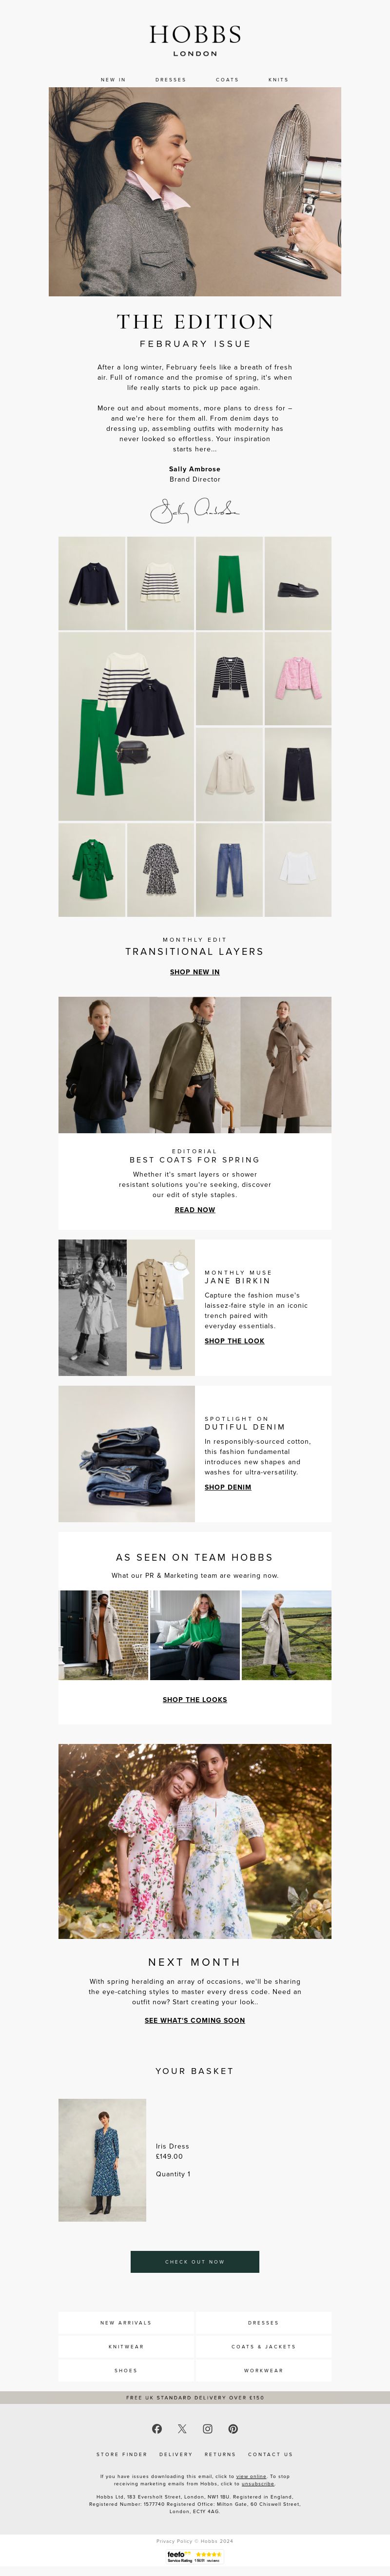Open the SHOP DENIM link

tap(228, 1486)
